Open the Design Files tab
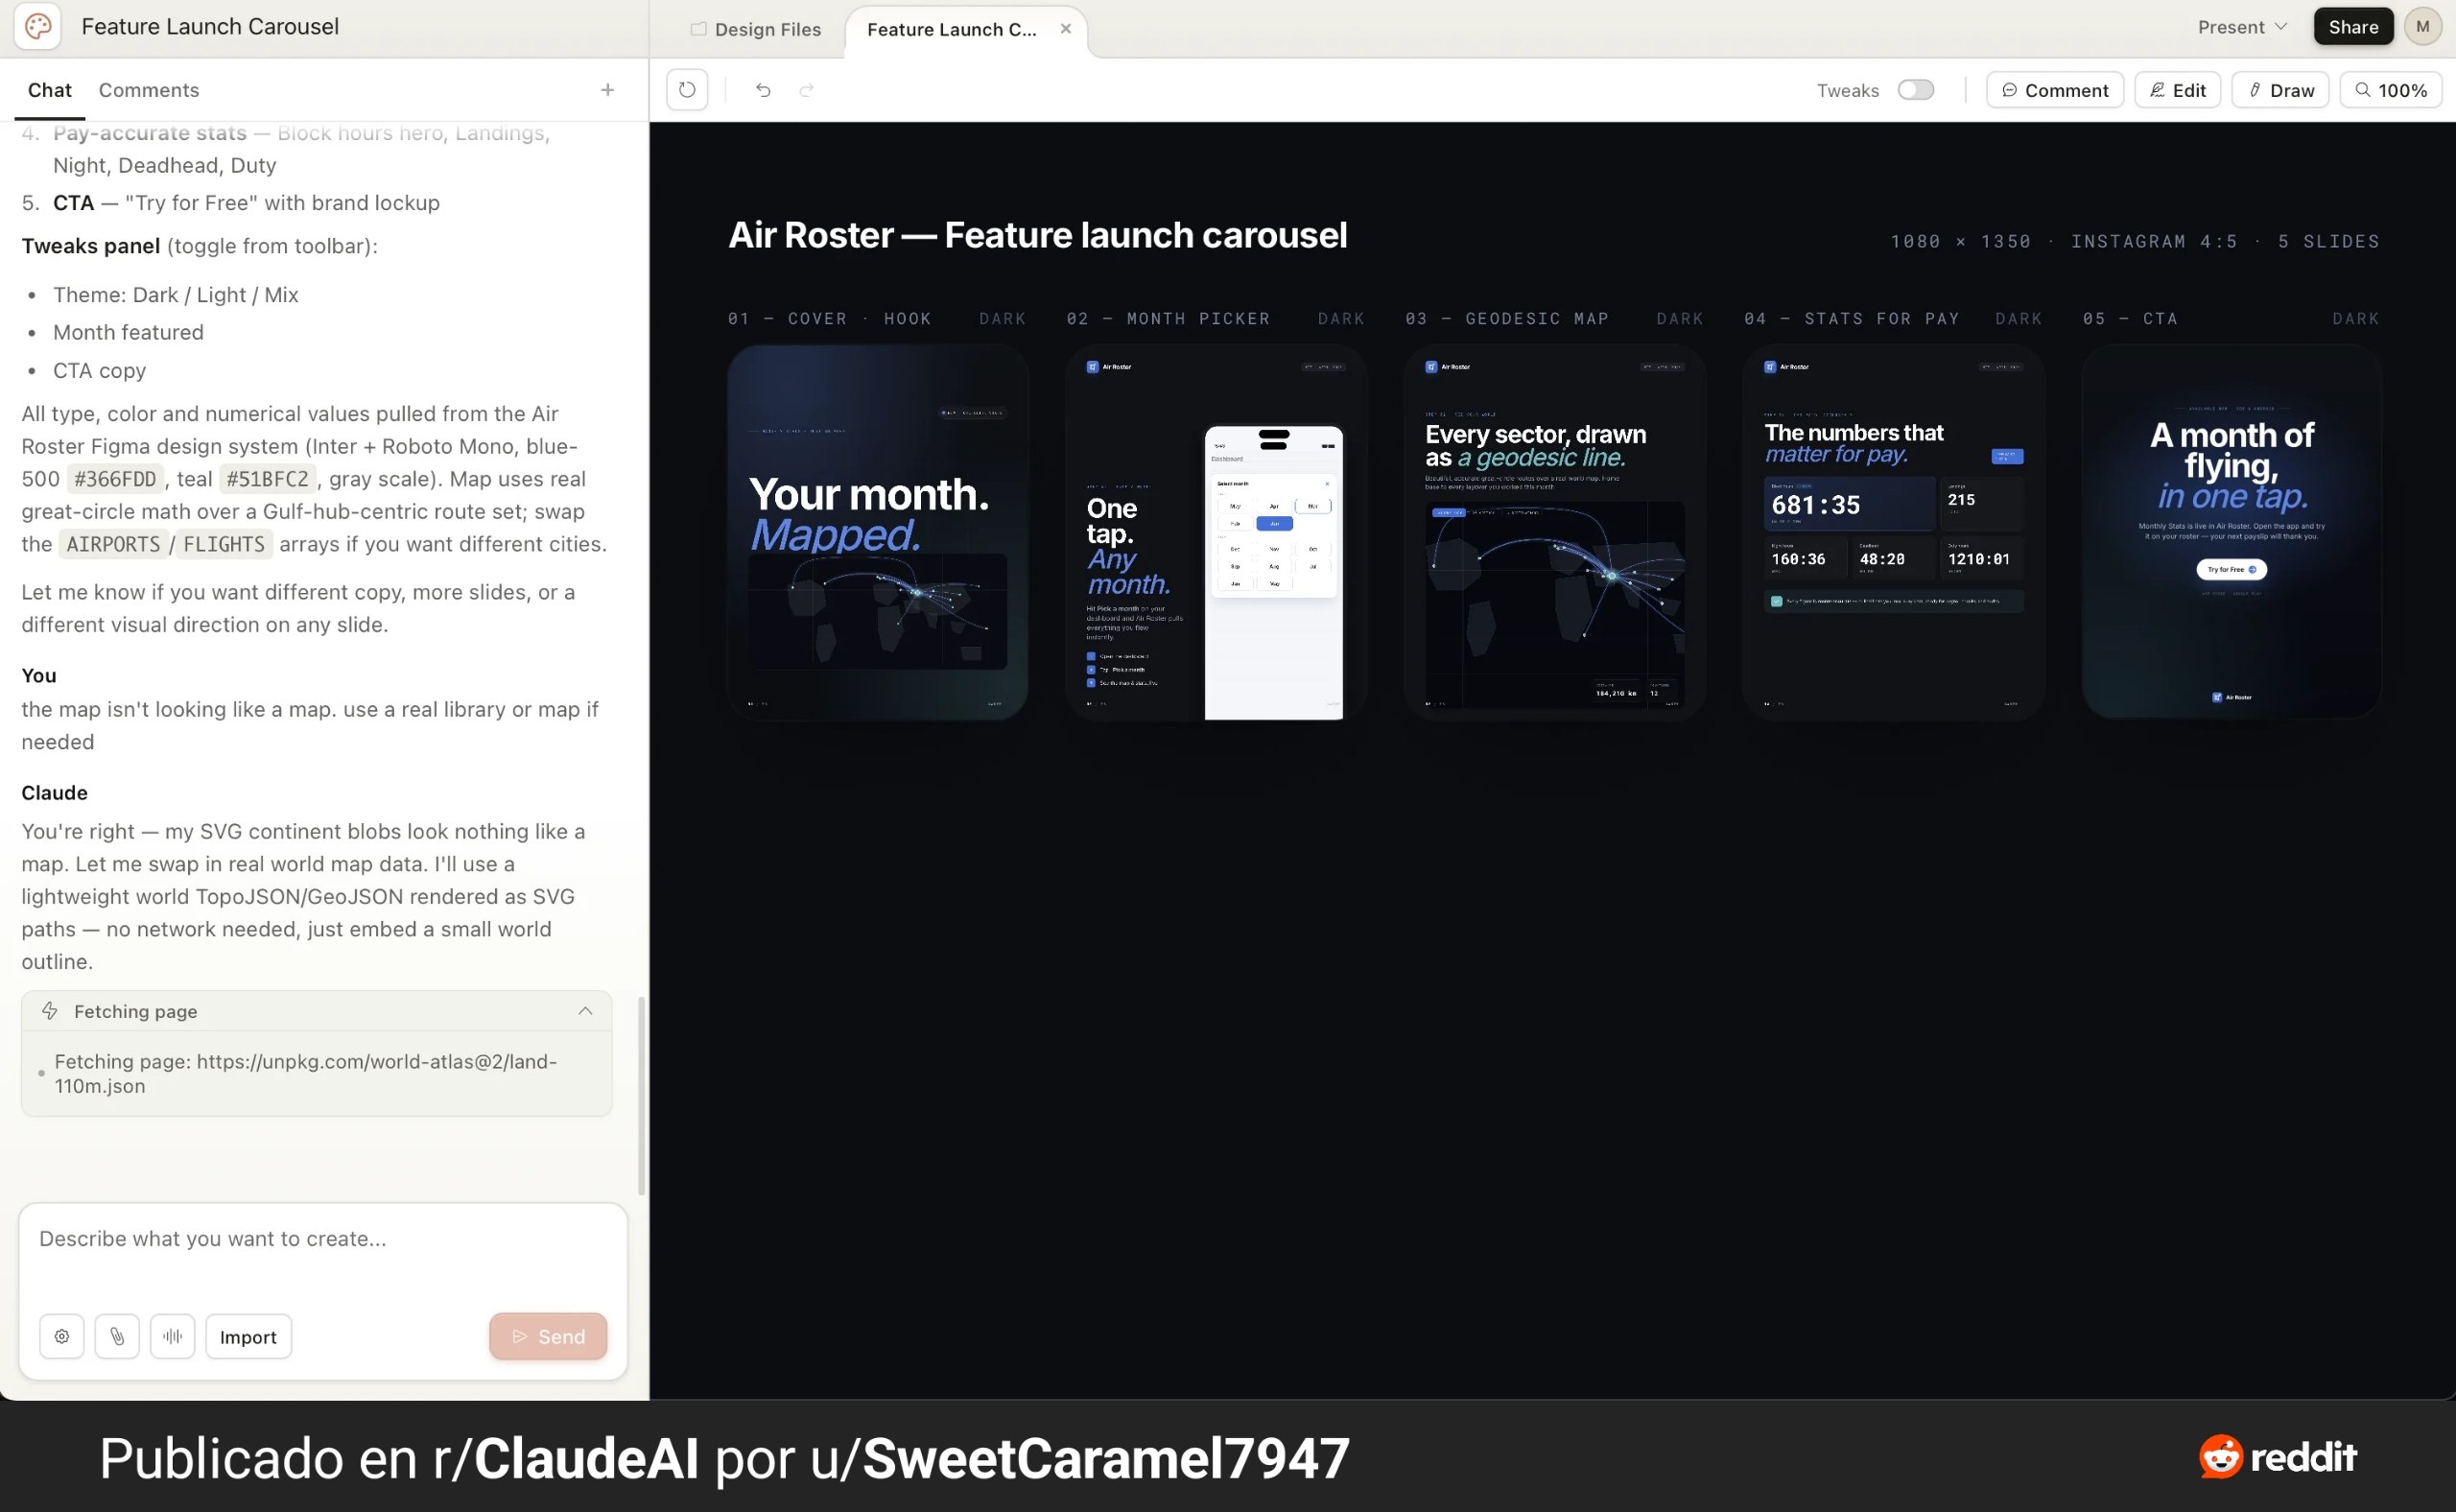This screenshot has width=2456, height=1512. (x=756, y=29)
